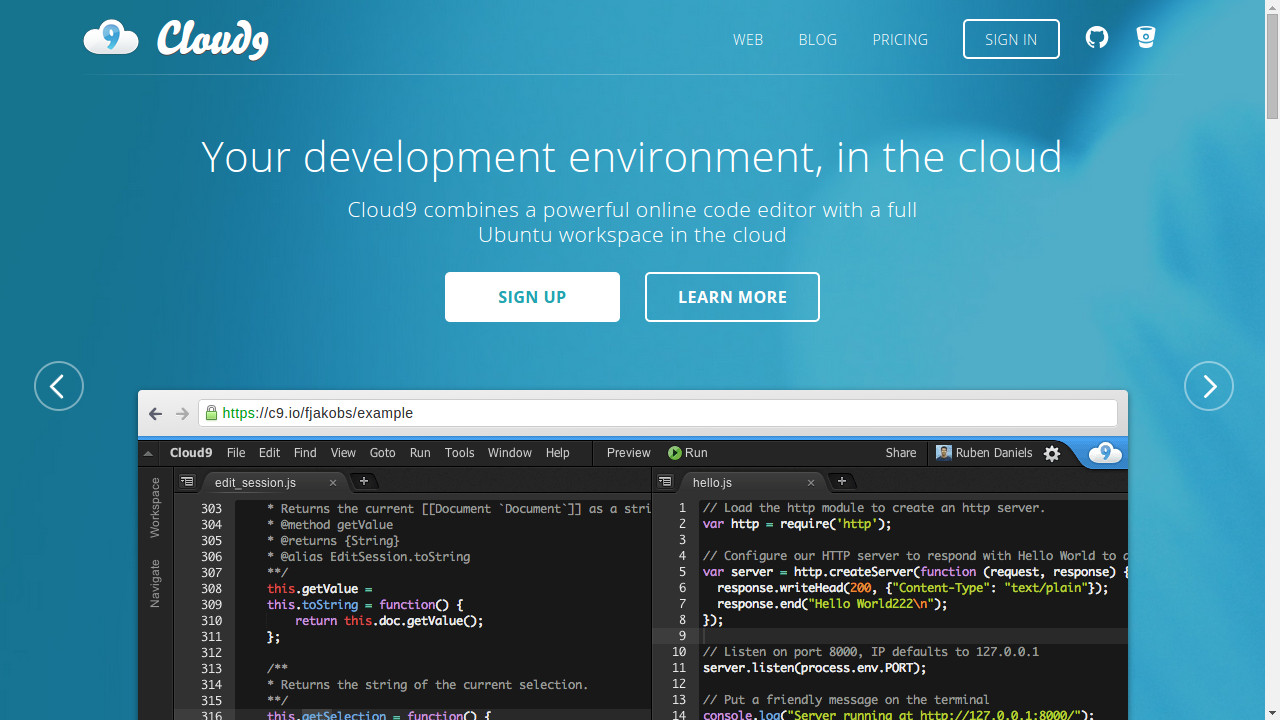The image size is (1280, 720).
Task: Open the File menu
Action: click(236, 453)
